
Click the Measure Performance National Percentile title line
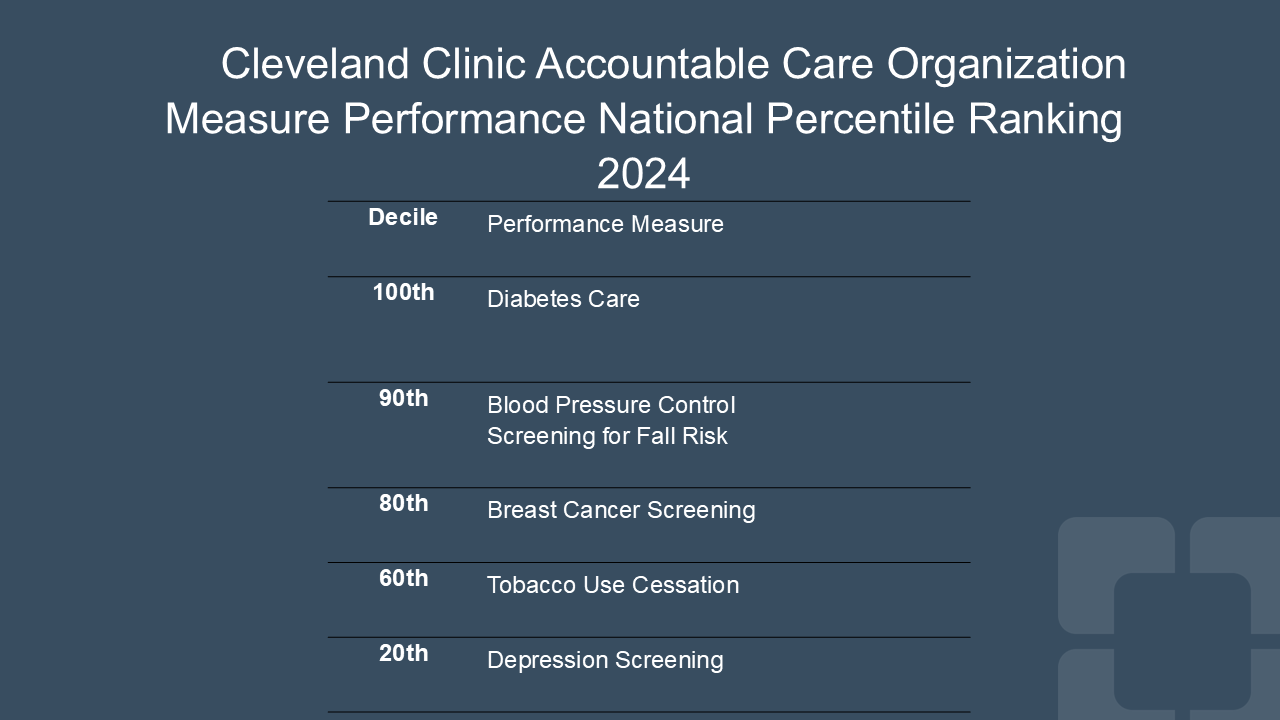[x=643, y=119]
